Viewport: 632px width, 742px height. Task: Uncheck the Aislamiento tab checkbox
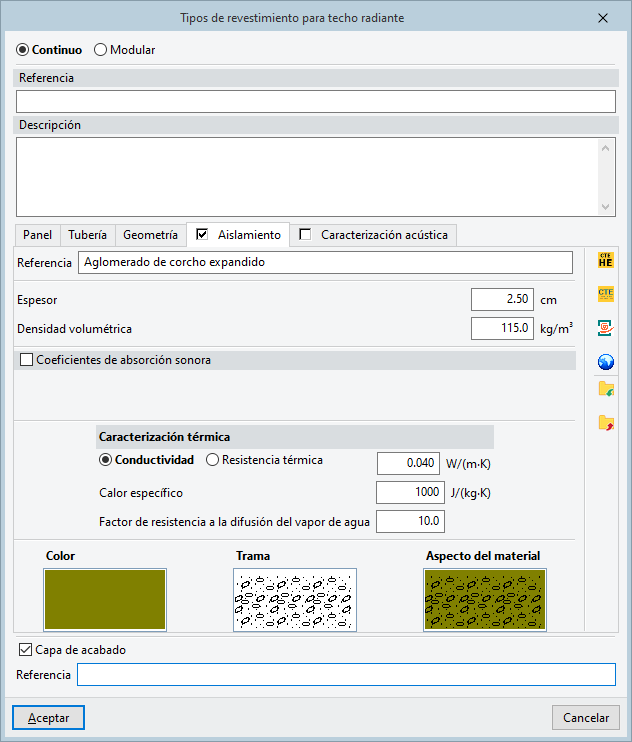click(x=202, y=234)
